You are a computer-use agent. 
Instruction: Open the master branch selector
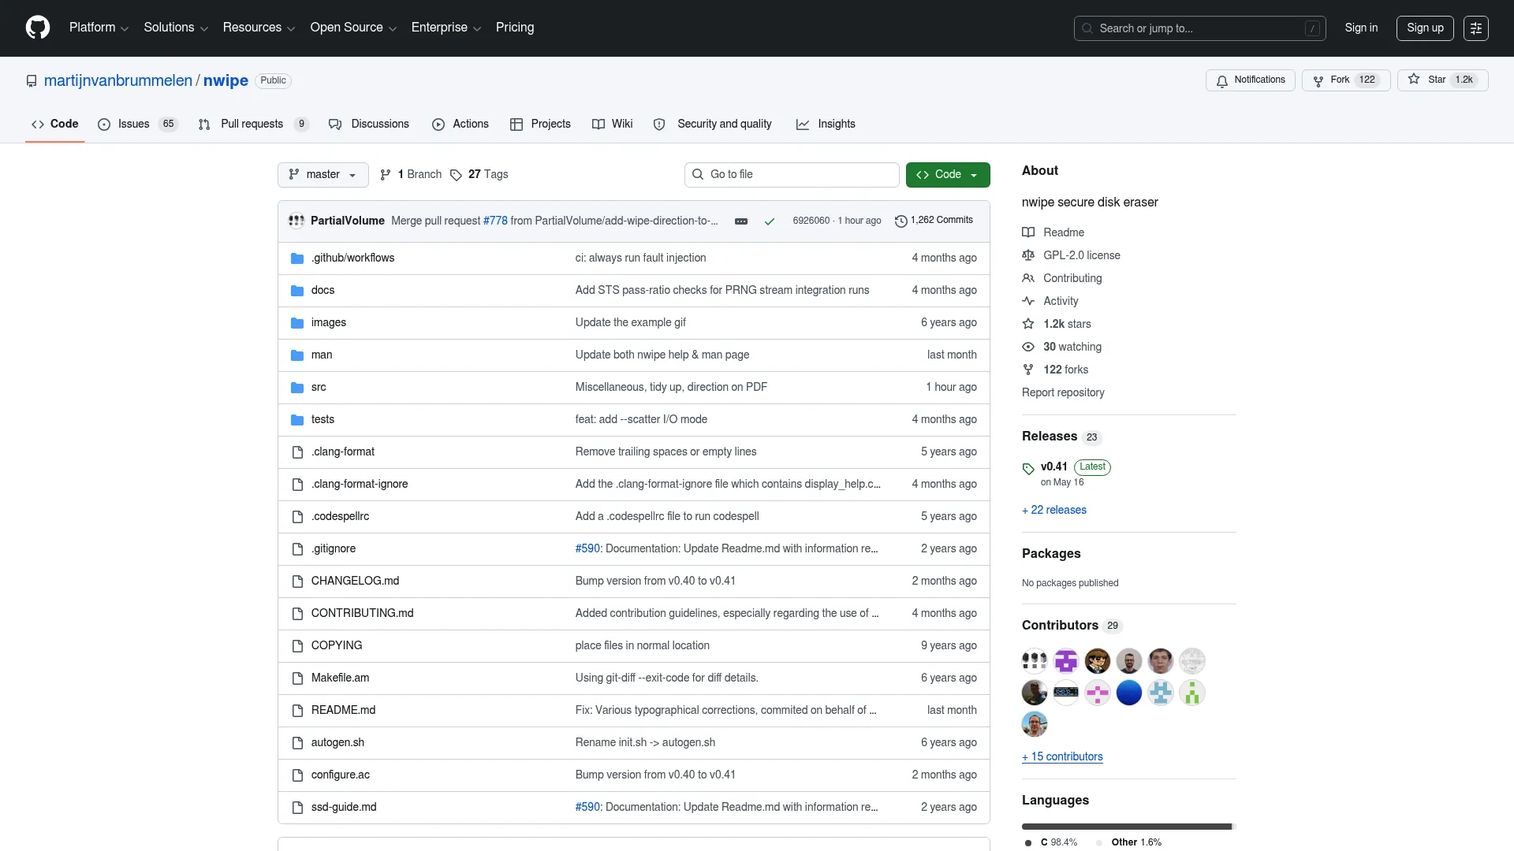pyautogui.click(x=323, y=175)
